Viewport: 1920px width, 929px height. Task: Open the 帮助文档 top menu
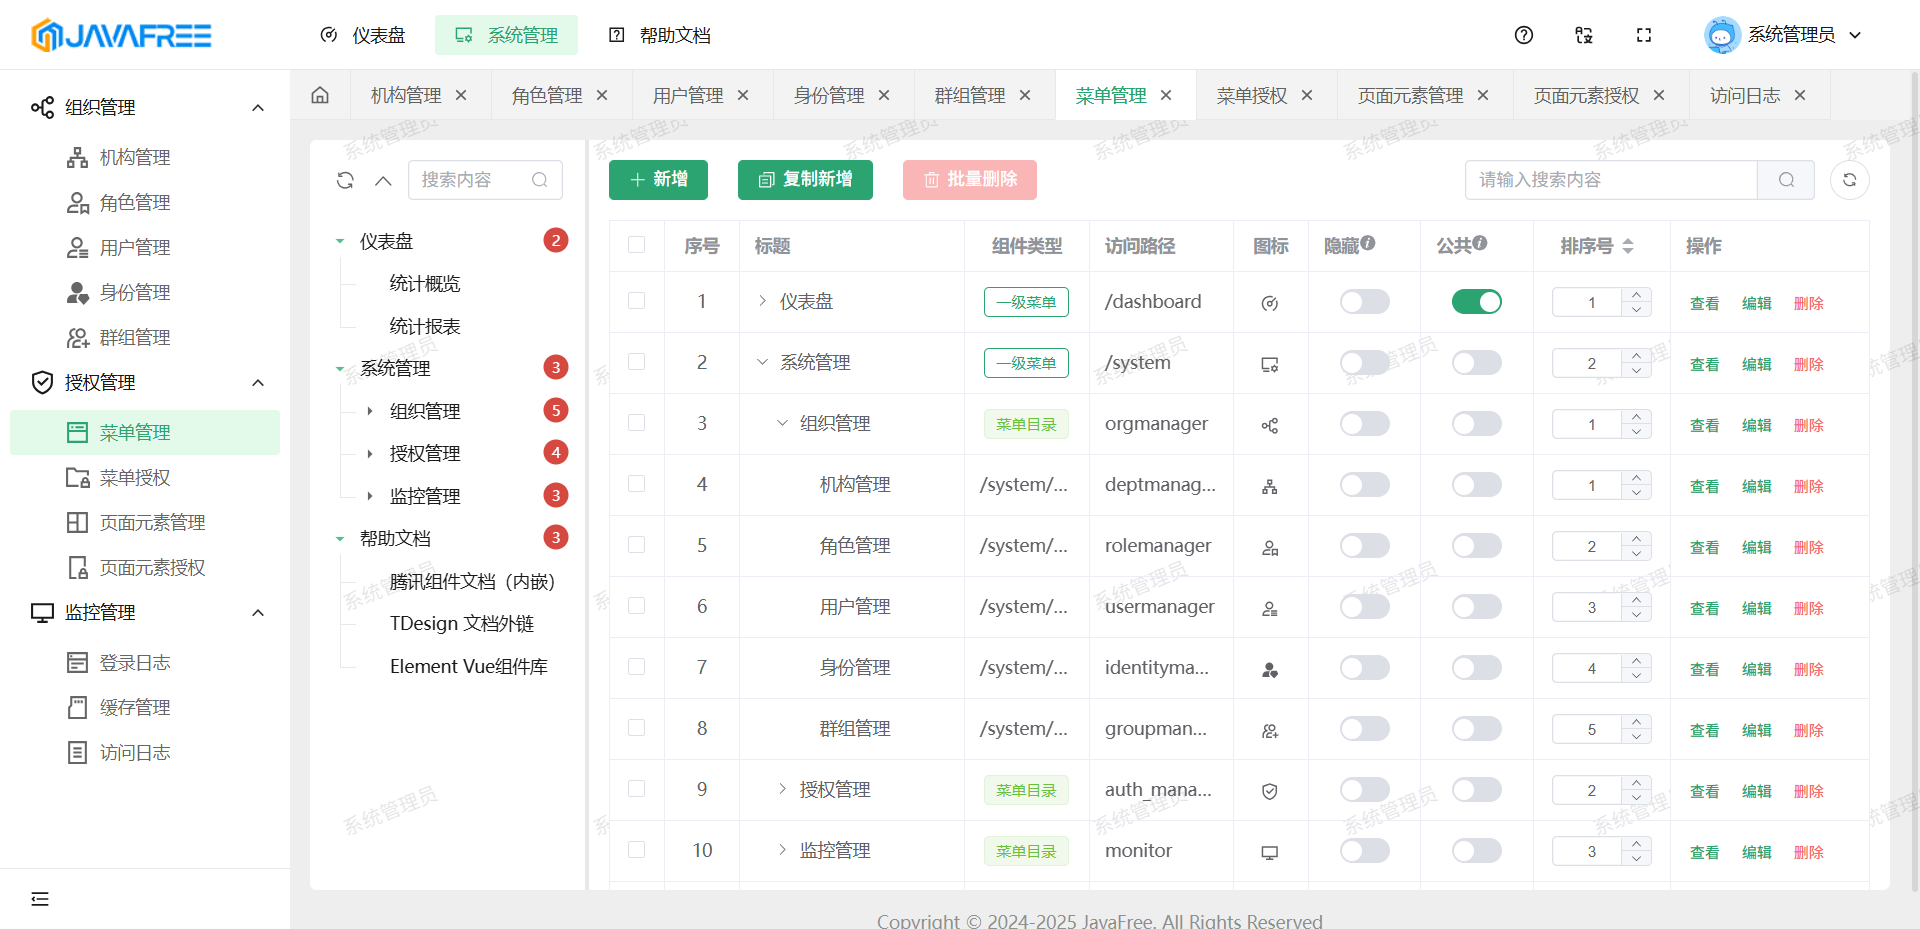(660, 35)
